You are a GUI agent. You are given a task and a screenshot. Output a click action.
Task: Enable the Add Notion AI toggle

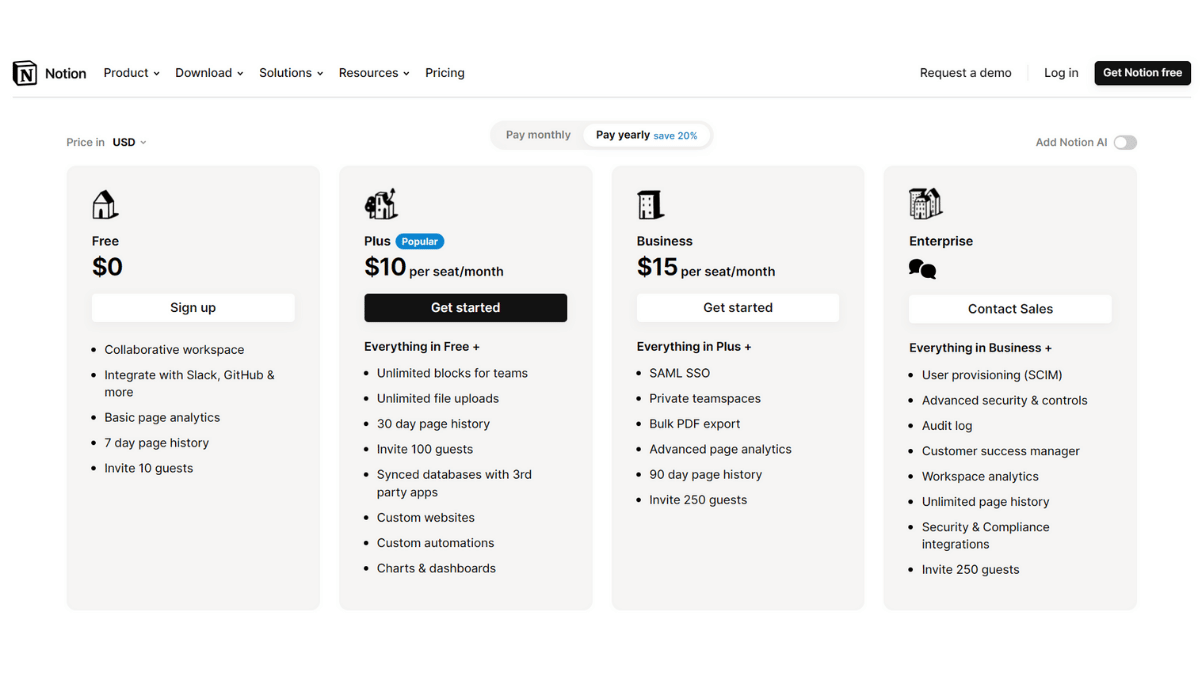tap(1125, 142)
